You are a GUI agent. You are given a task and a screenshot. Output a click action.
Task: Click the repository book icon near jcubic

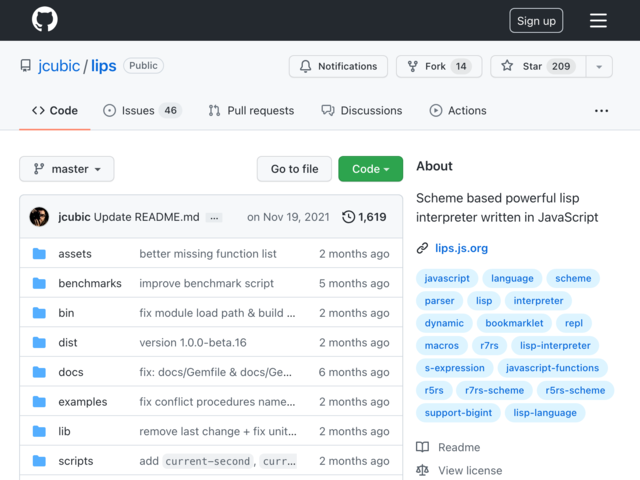[26, 66]
